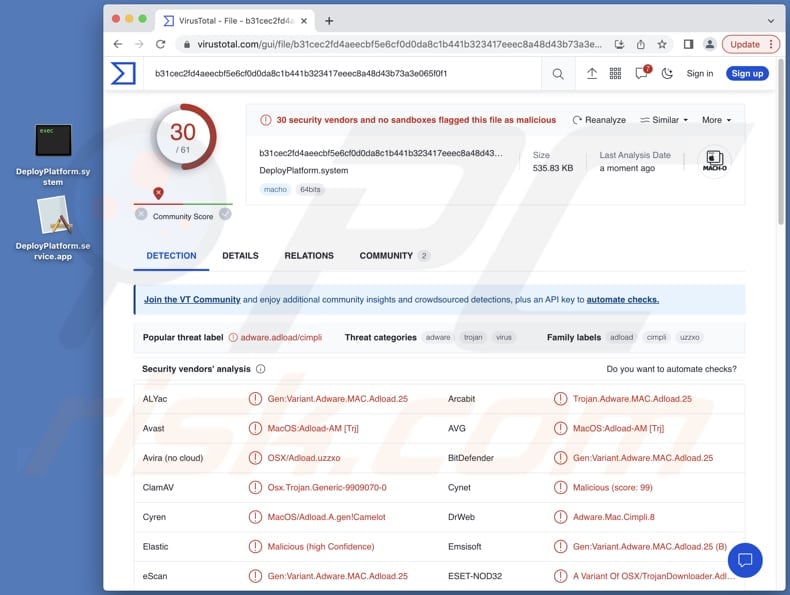The image size is (790, 595).
Task: Click DrWeb result Adware.Mac.Cimpli.8
Action: [613, 517]
